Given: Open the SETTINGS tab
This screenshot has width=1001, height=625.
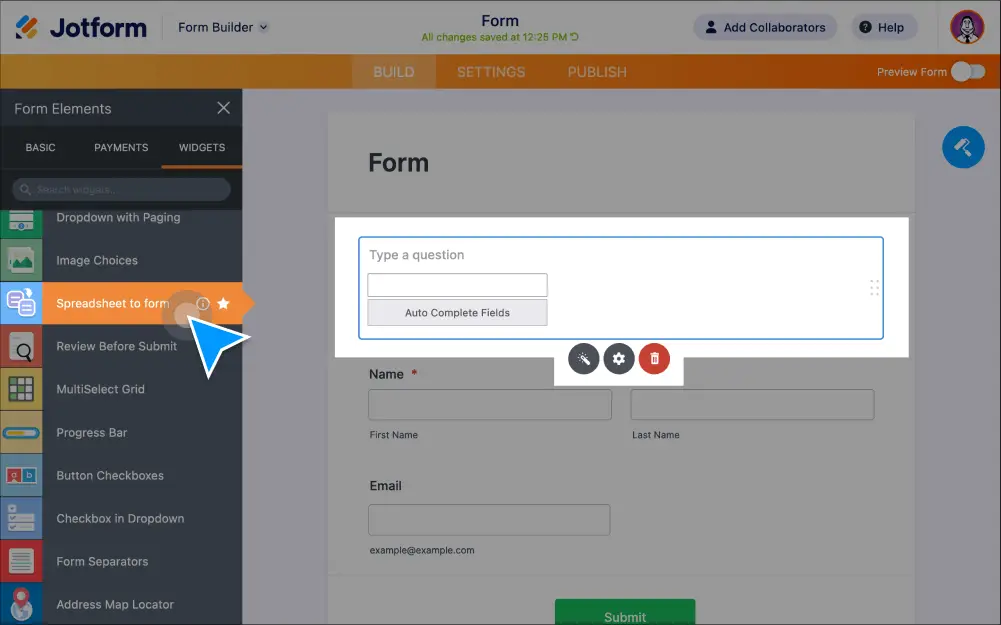Looking at the screenshot, I should 491,71.
